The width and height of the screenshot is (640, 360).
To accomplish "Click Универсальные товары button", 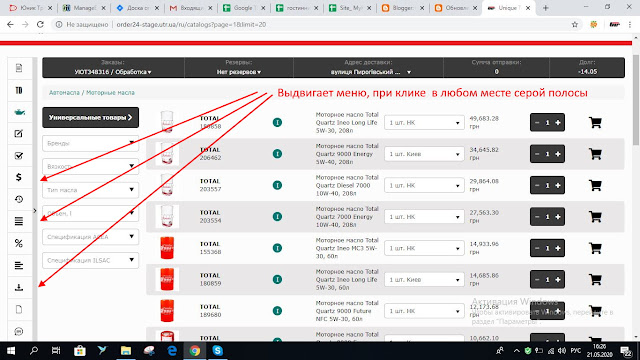I will pyautogui.click(x=90, y=118).
